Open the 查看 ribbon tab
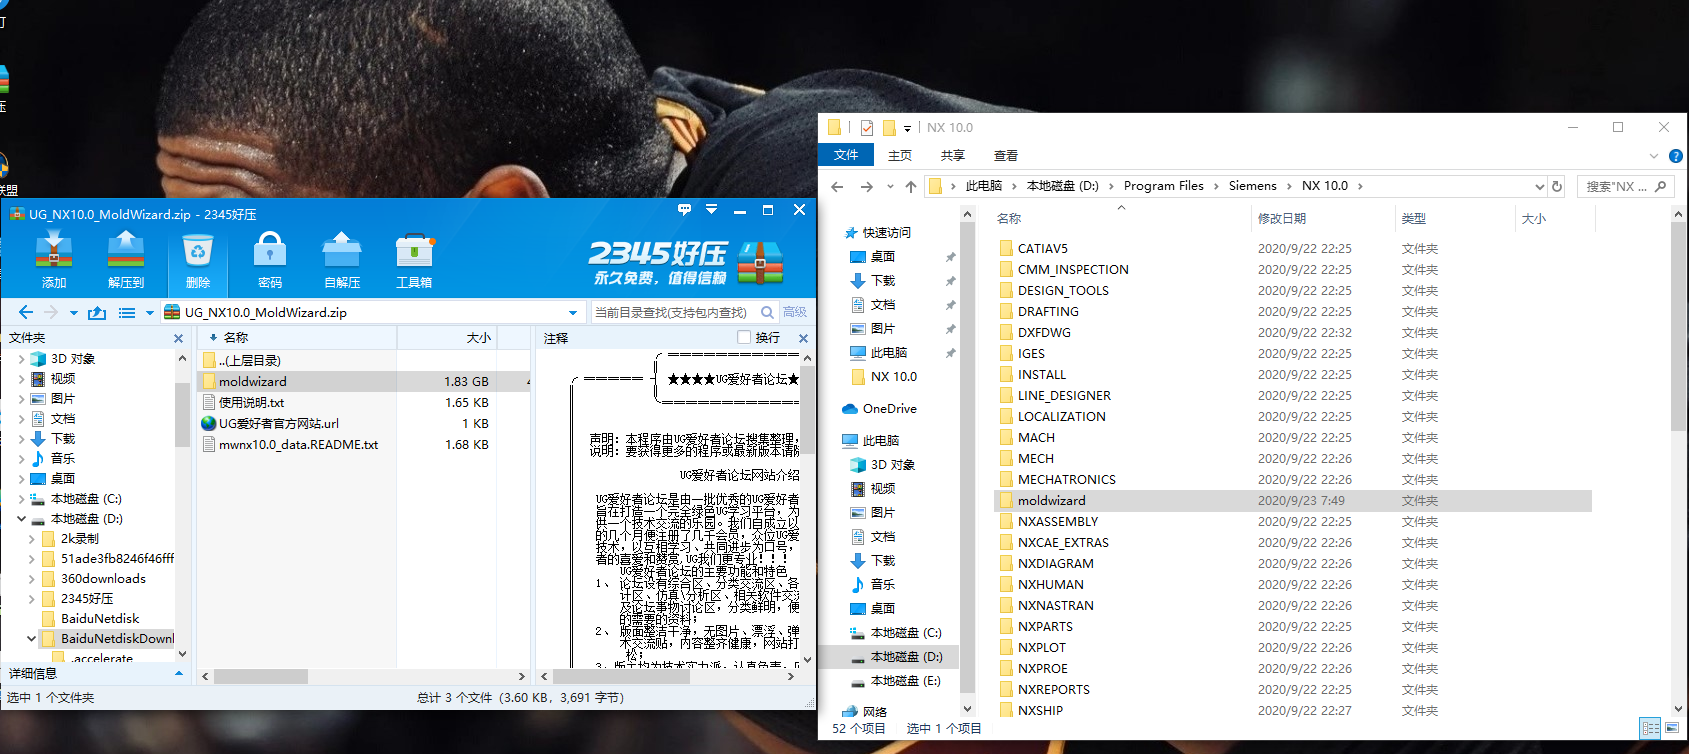 coord(1006,155)
